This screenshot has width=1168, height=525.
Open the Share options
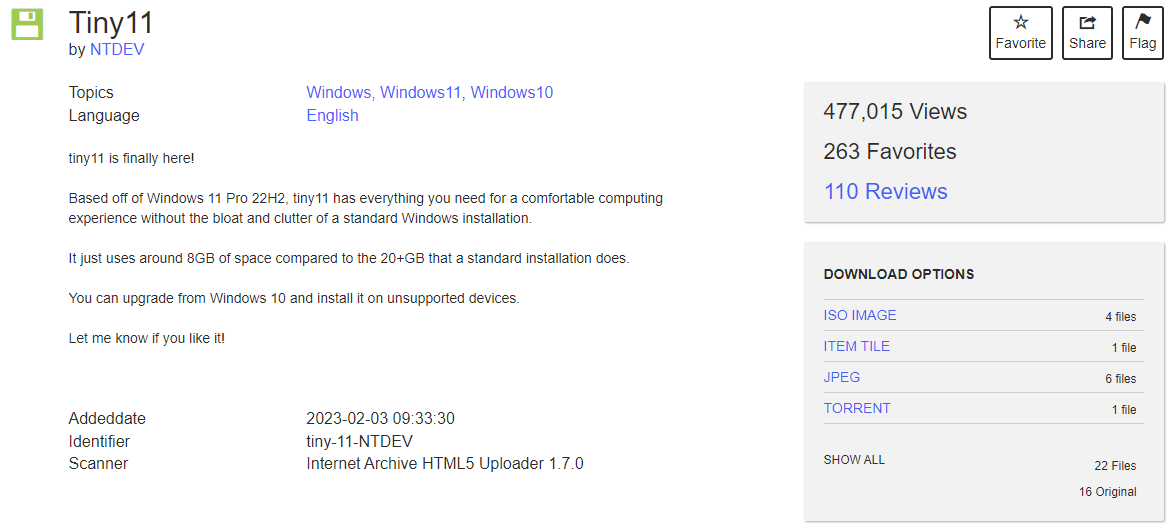pos(1087,33)
